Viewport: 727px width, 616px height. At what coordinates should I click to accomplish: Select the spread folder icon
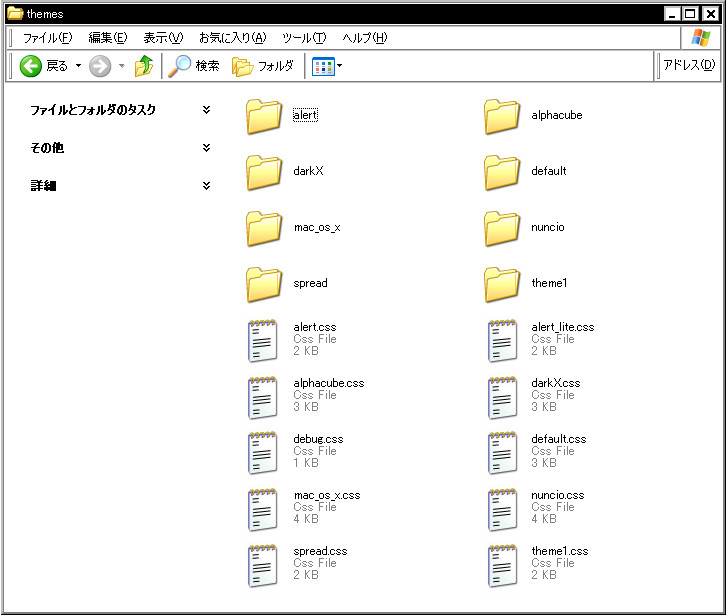click(264, 285)
